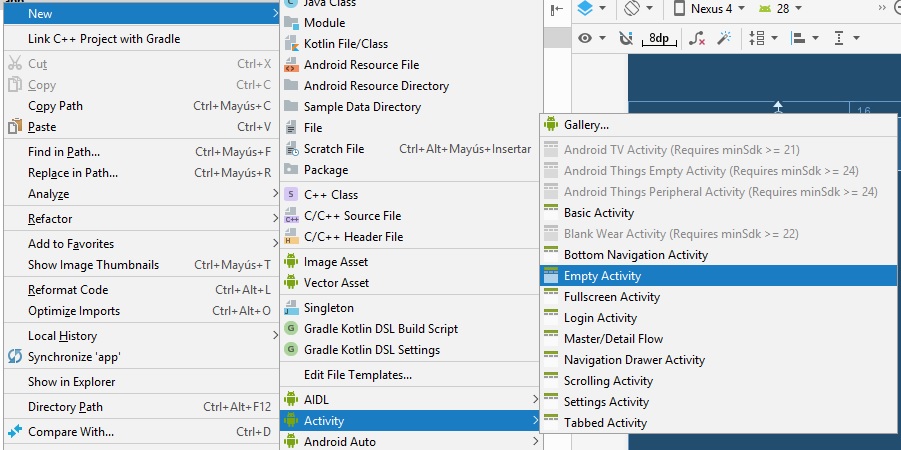Open the Nexus 4 device dropdown
The height and width of the screenshot is (450, 901).
[x=704, y=9]
